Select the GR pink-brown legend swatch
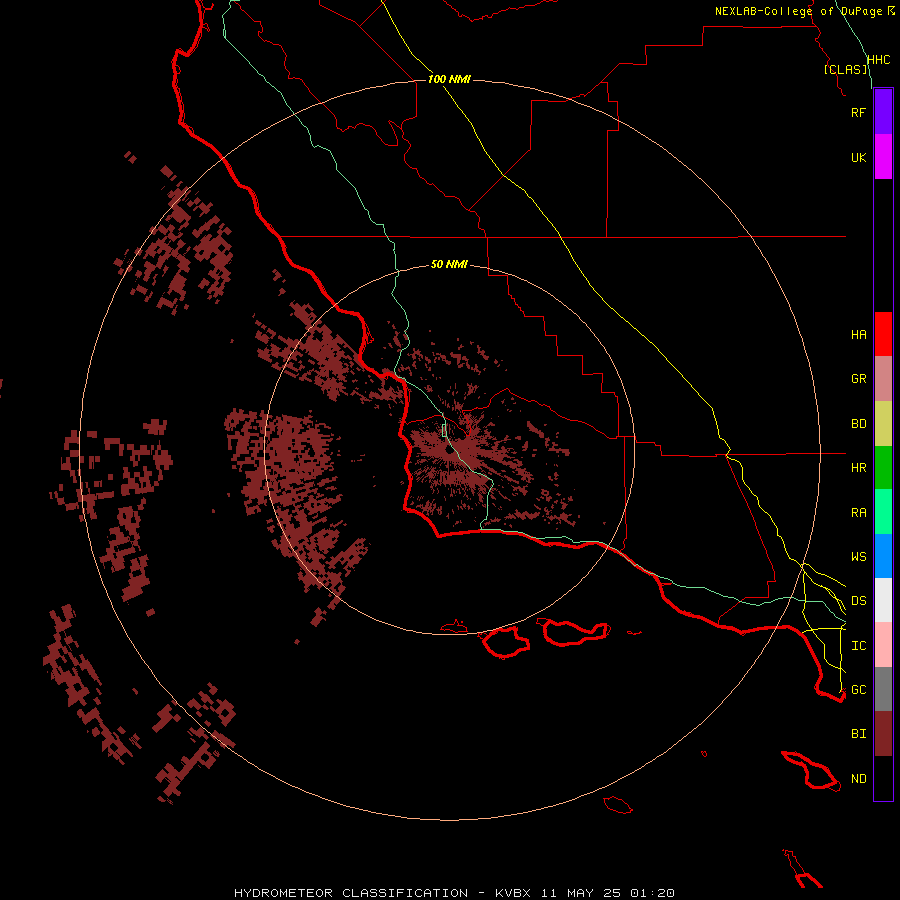Screen dimensions: 900x900 [x=883, y=379]
